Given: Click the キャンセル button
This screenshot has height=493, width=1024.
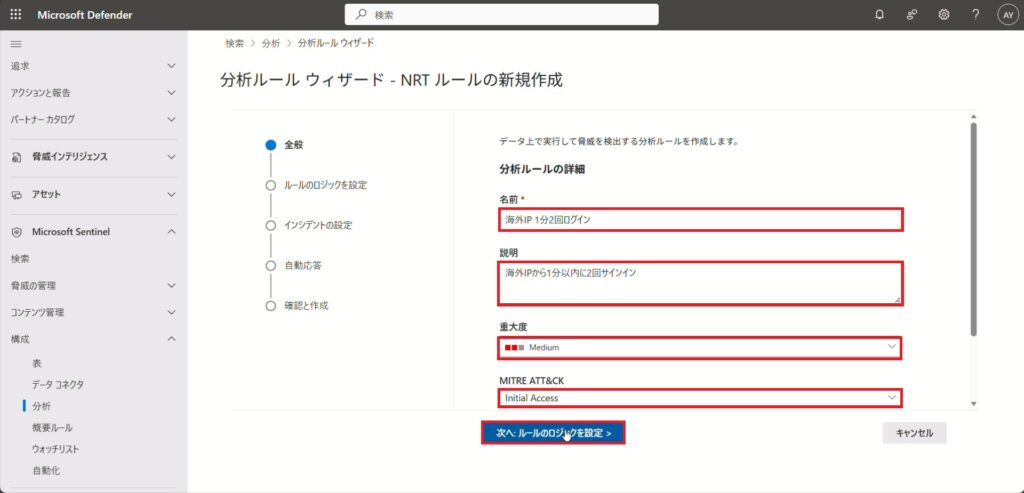Looking at the screenshot, I should [x=914, y=433].
